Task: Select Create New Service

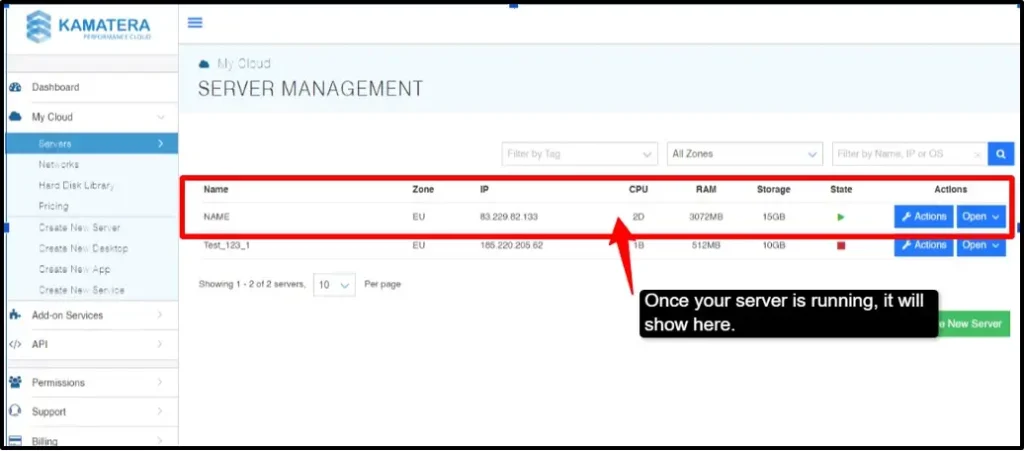Action: click(x=81, y=290)
